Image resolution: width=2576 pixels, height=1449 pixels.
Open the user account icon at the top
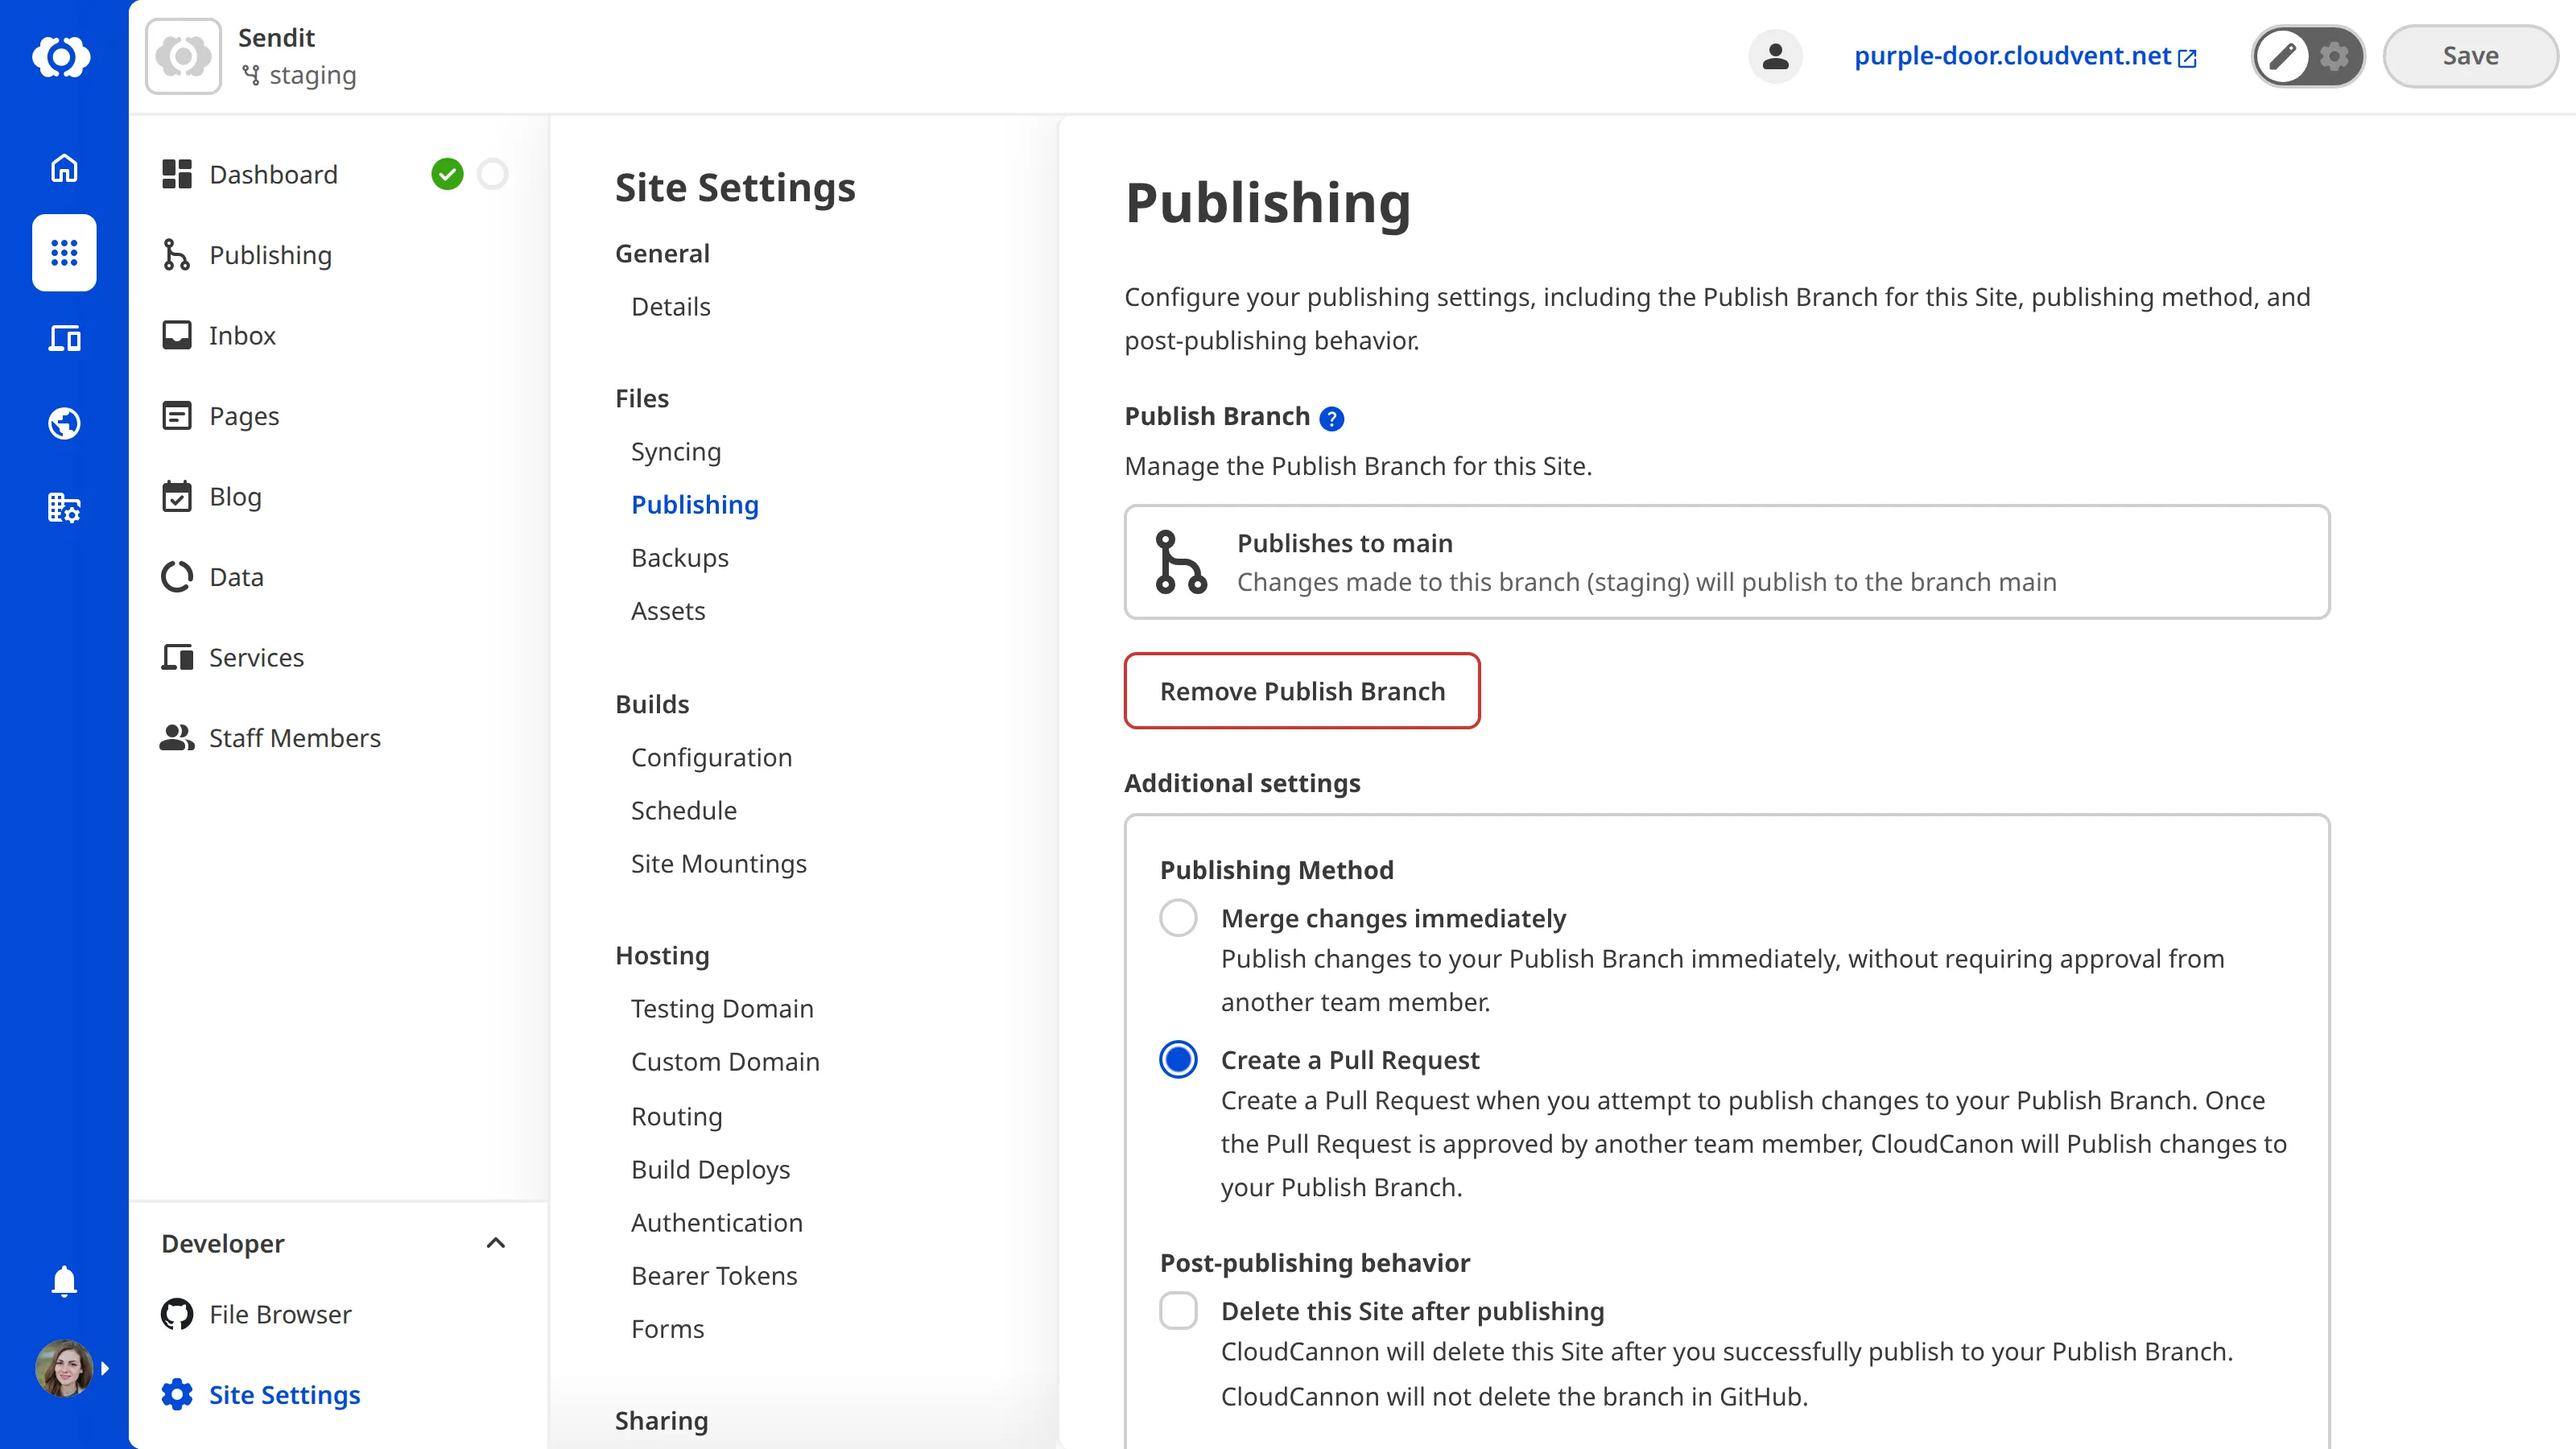(x=1775, y=56)
